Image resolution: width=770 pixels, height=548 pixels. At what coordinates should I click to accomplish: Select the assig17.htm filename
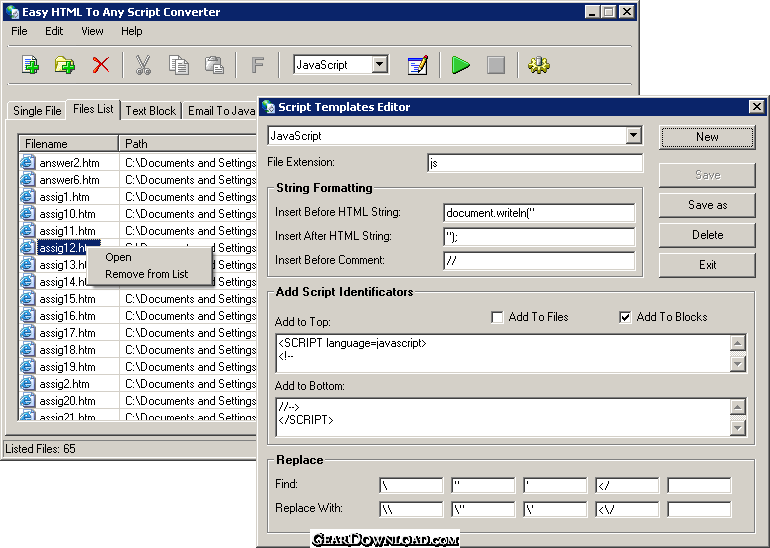(67, 333)
